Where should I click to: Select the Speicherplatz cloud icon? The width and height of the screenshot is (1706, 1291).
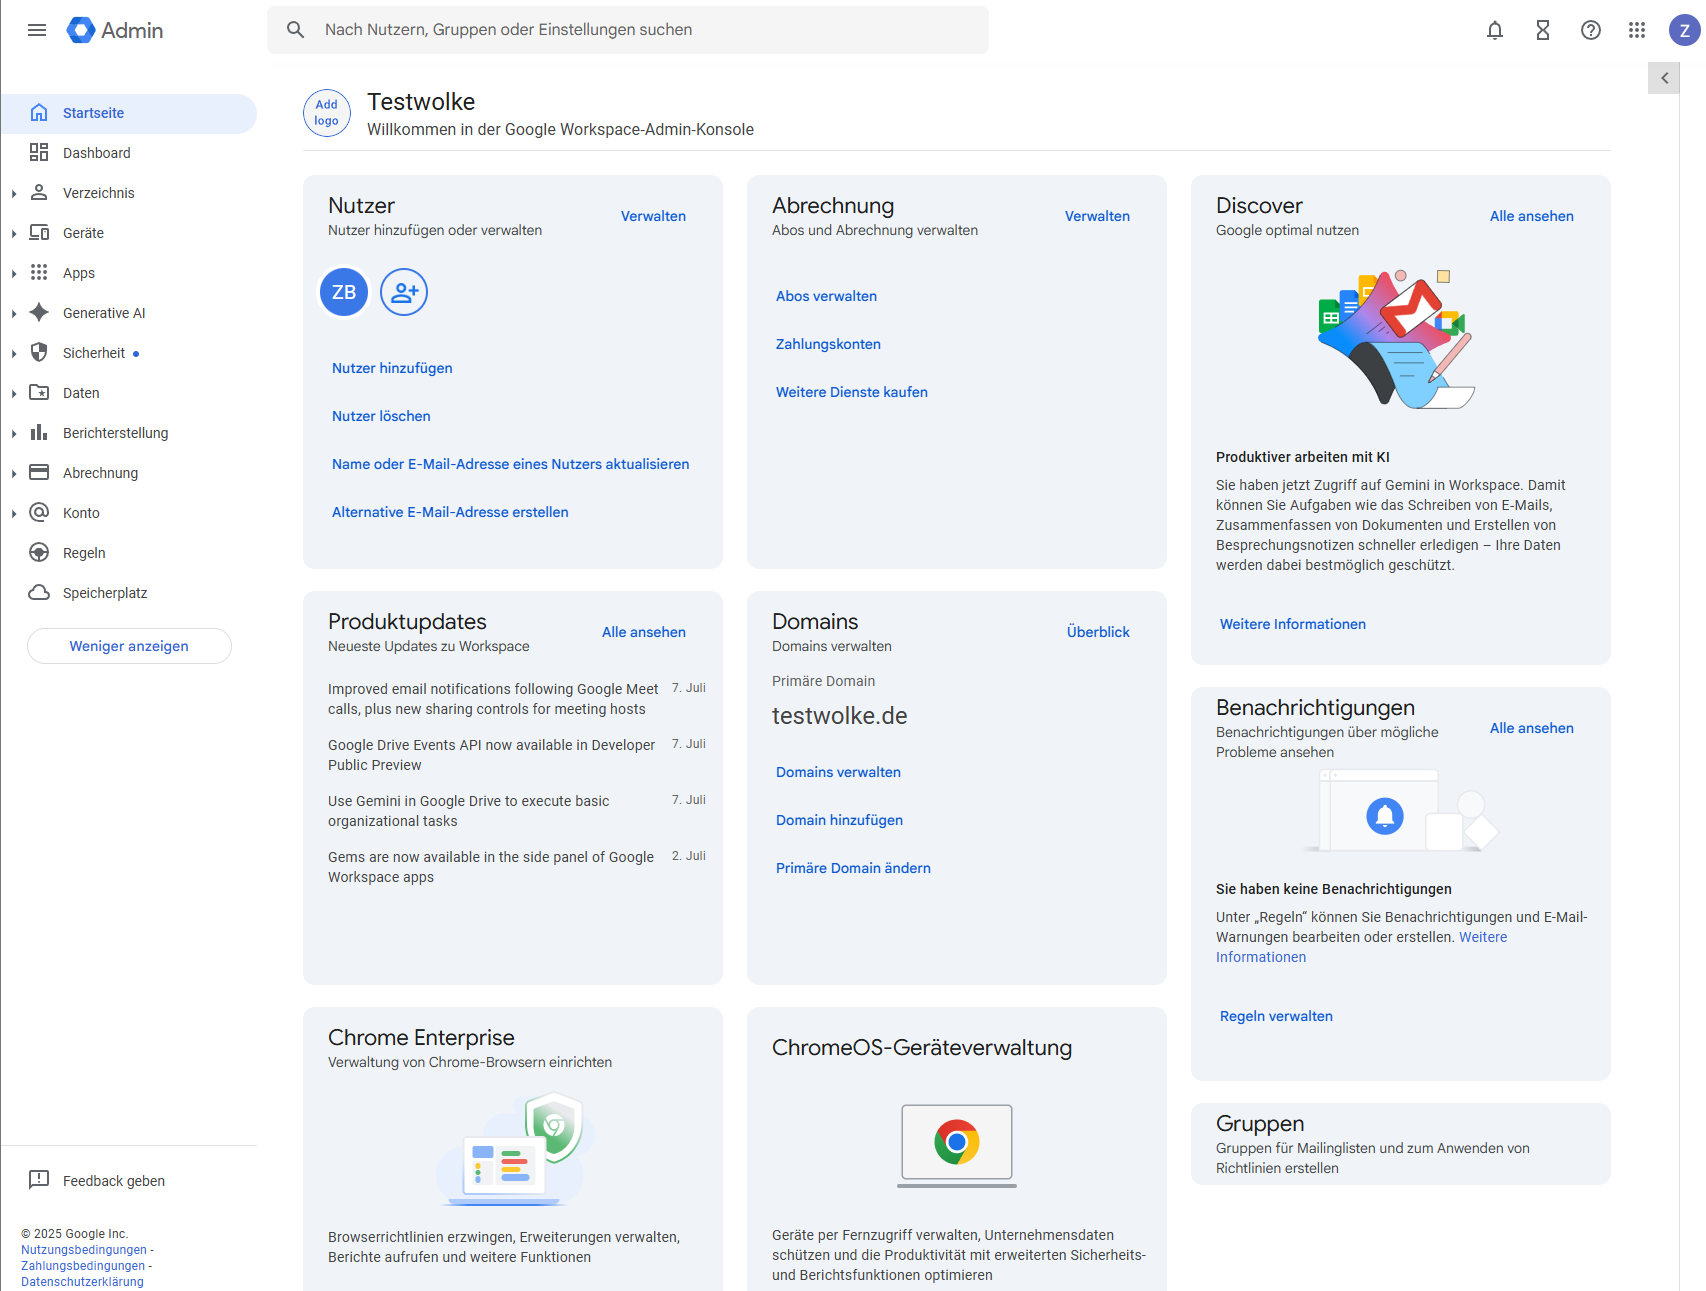38,592
